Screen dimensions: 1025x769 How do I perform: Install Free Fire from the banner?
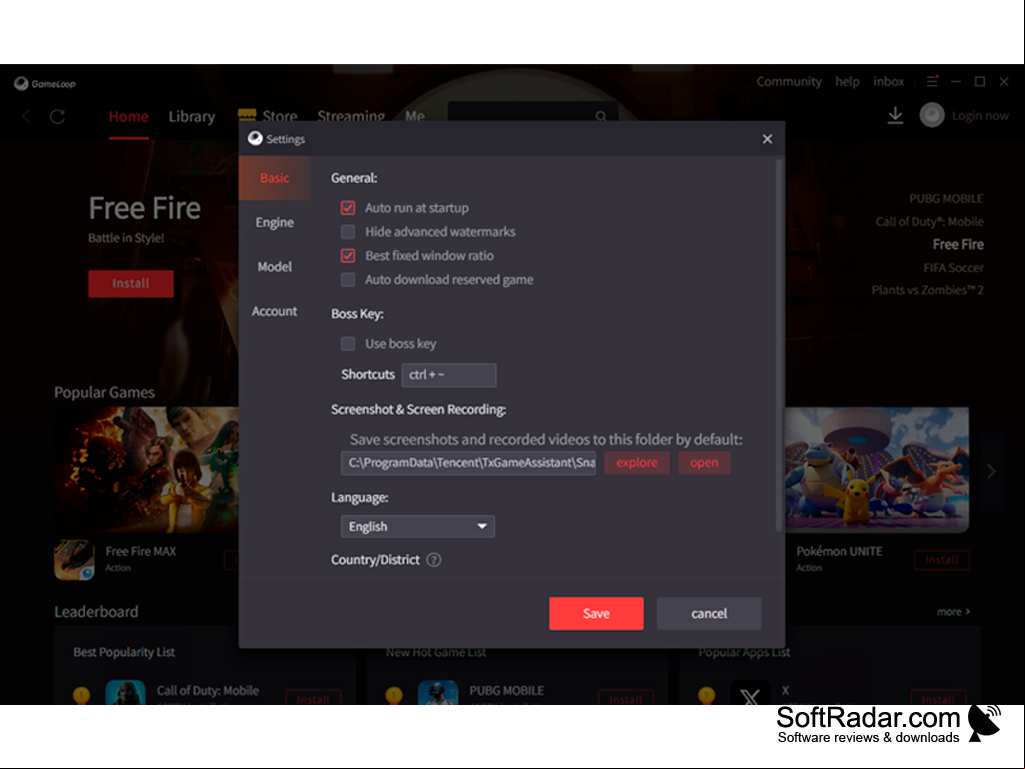coord(131,283)
